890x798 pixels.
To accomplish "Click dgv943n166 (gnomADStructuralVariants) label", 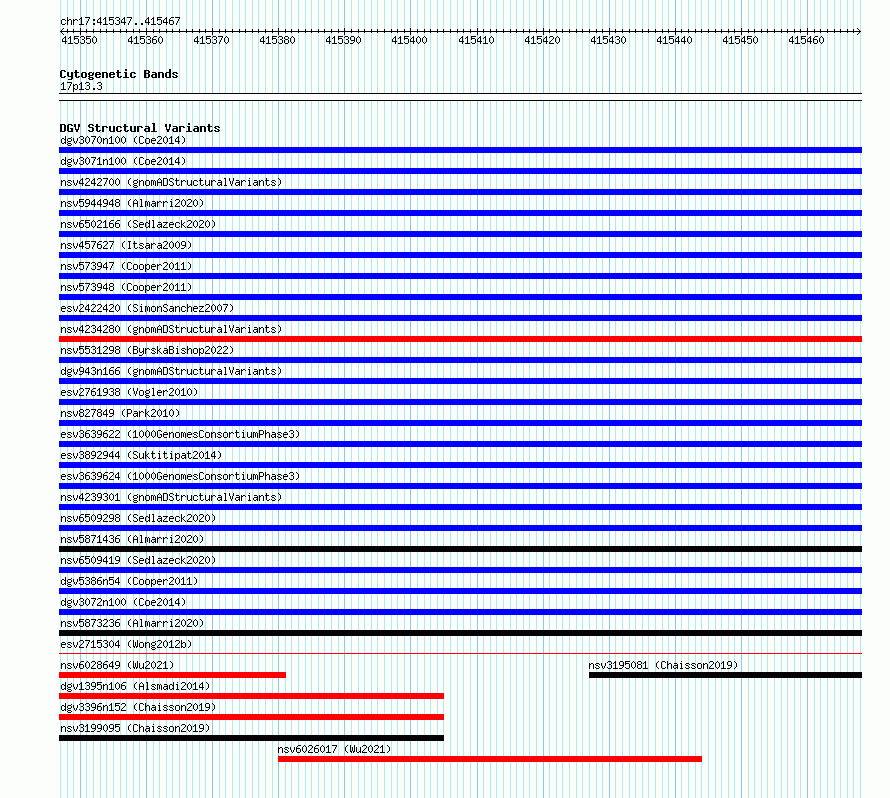I will 171,371.
